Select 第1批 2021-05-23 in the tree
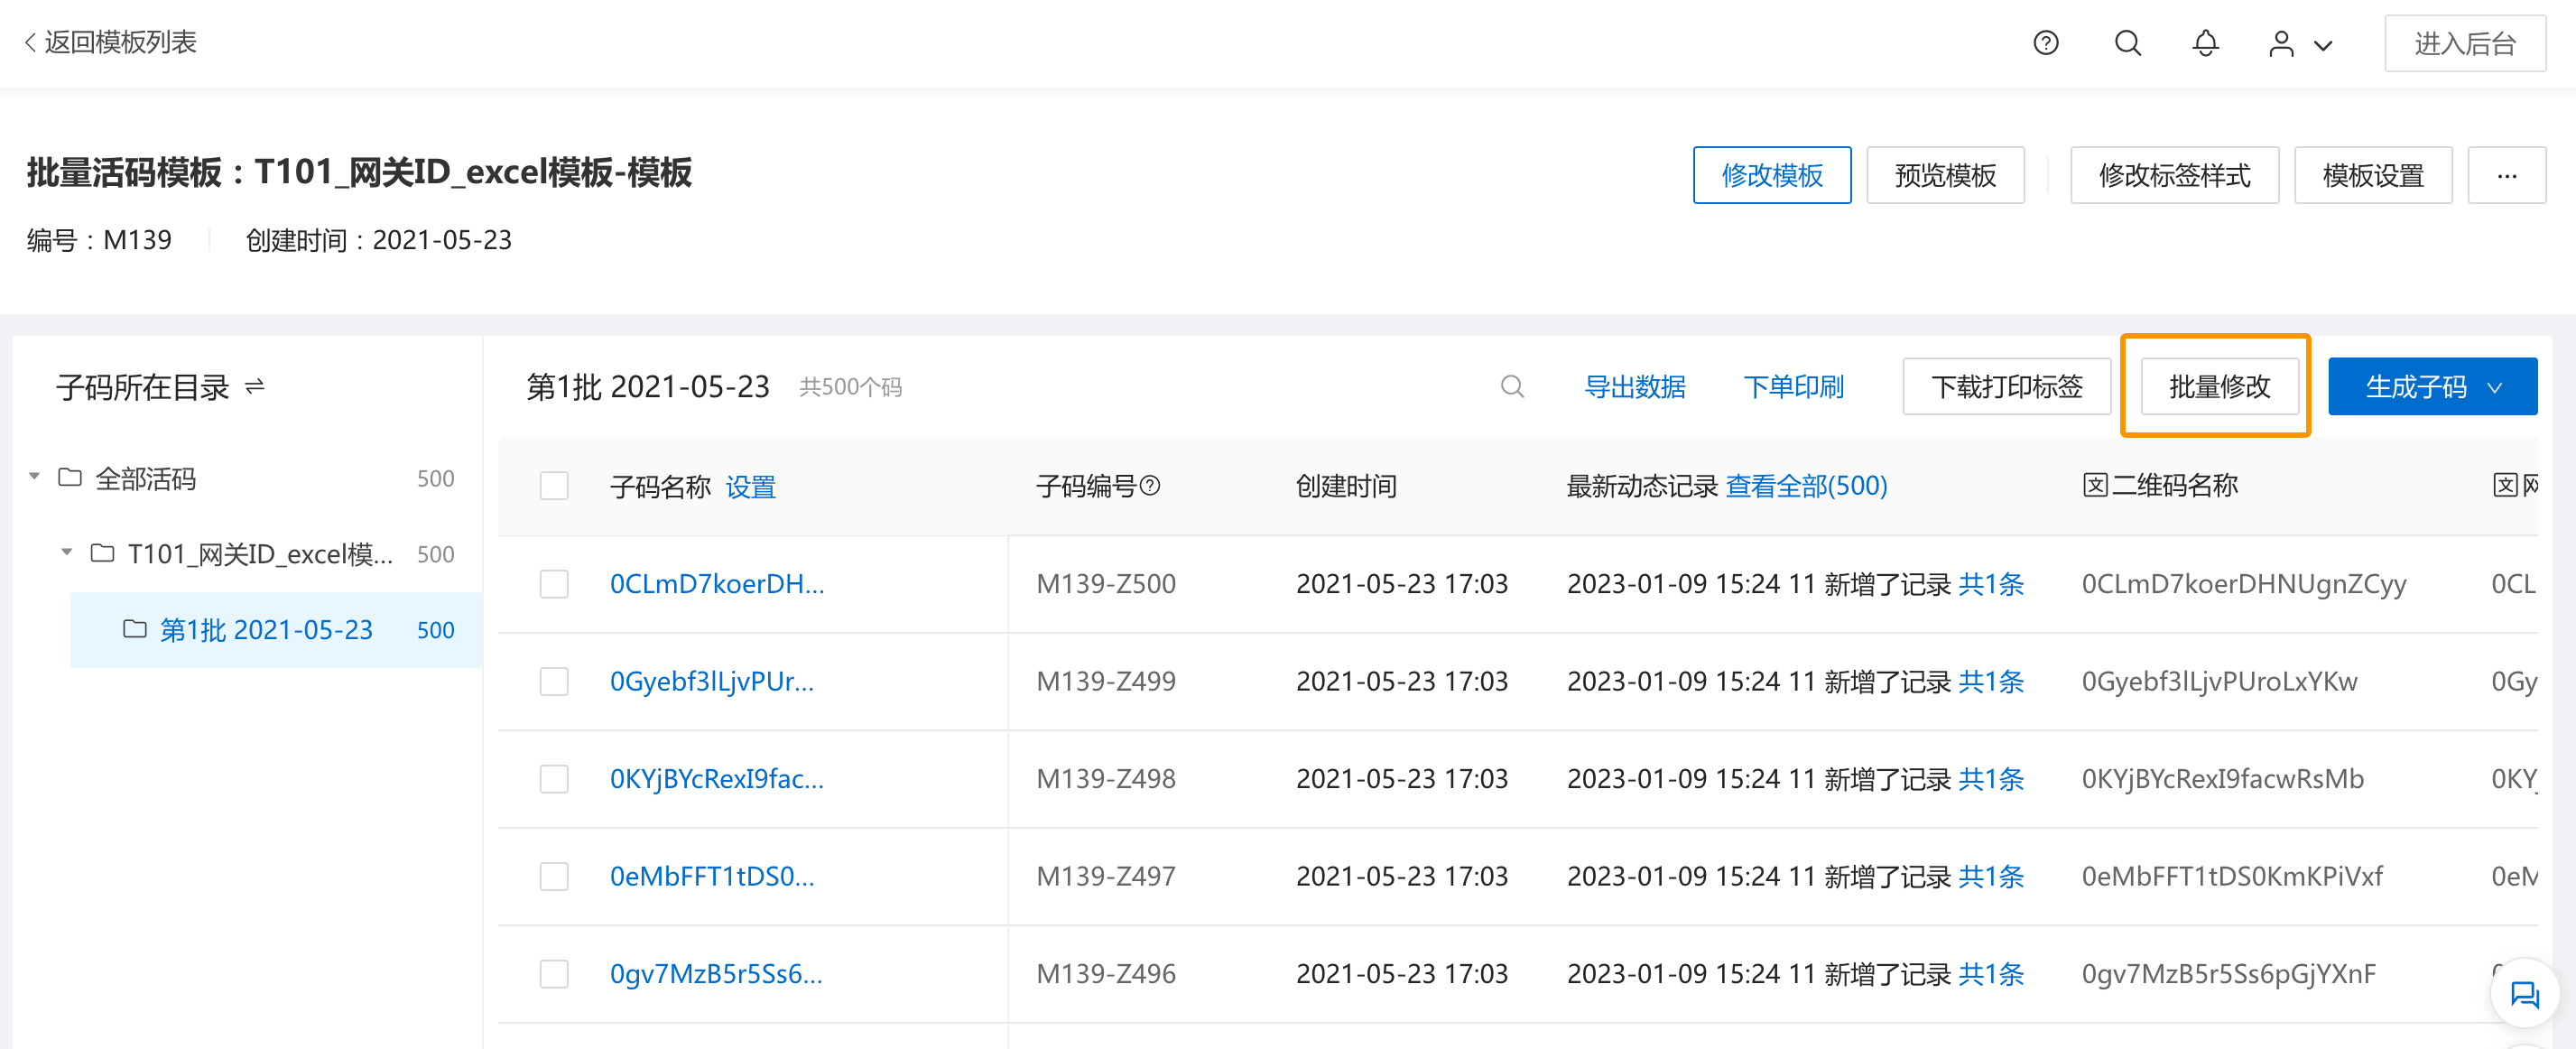The height and width of the screenshot is (1049, 2576). tap(276, 629)
